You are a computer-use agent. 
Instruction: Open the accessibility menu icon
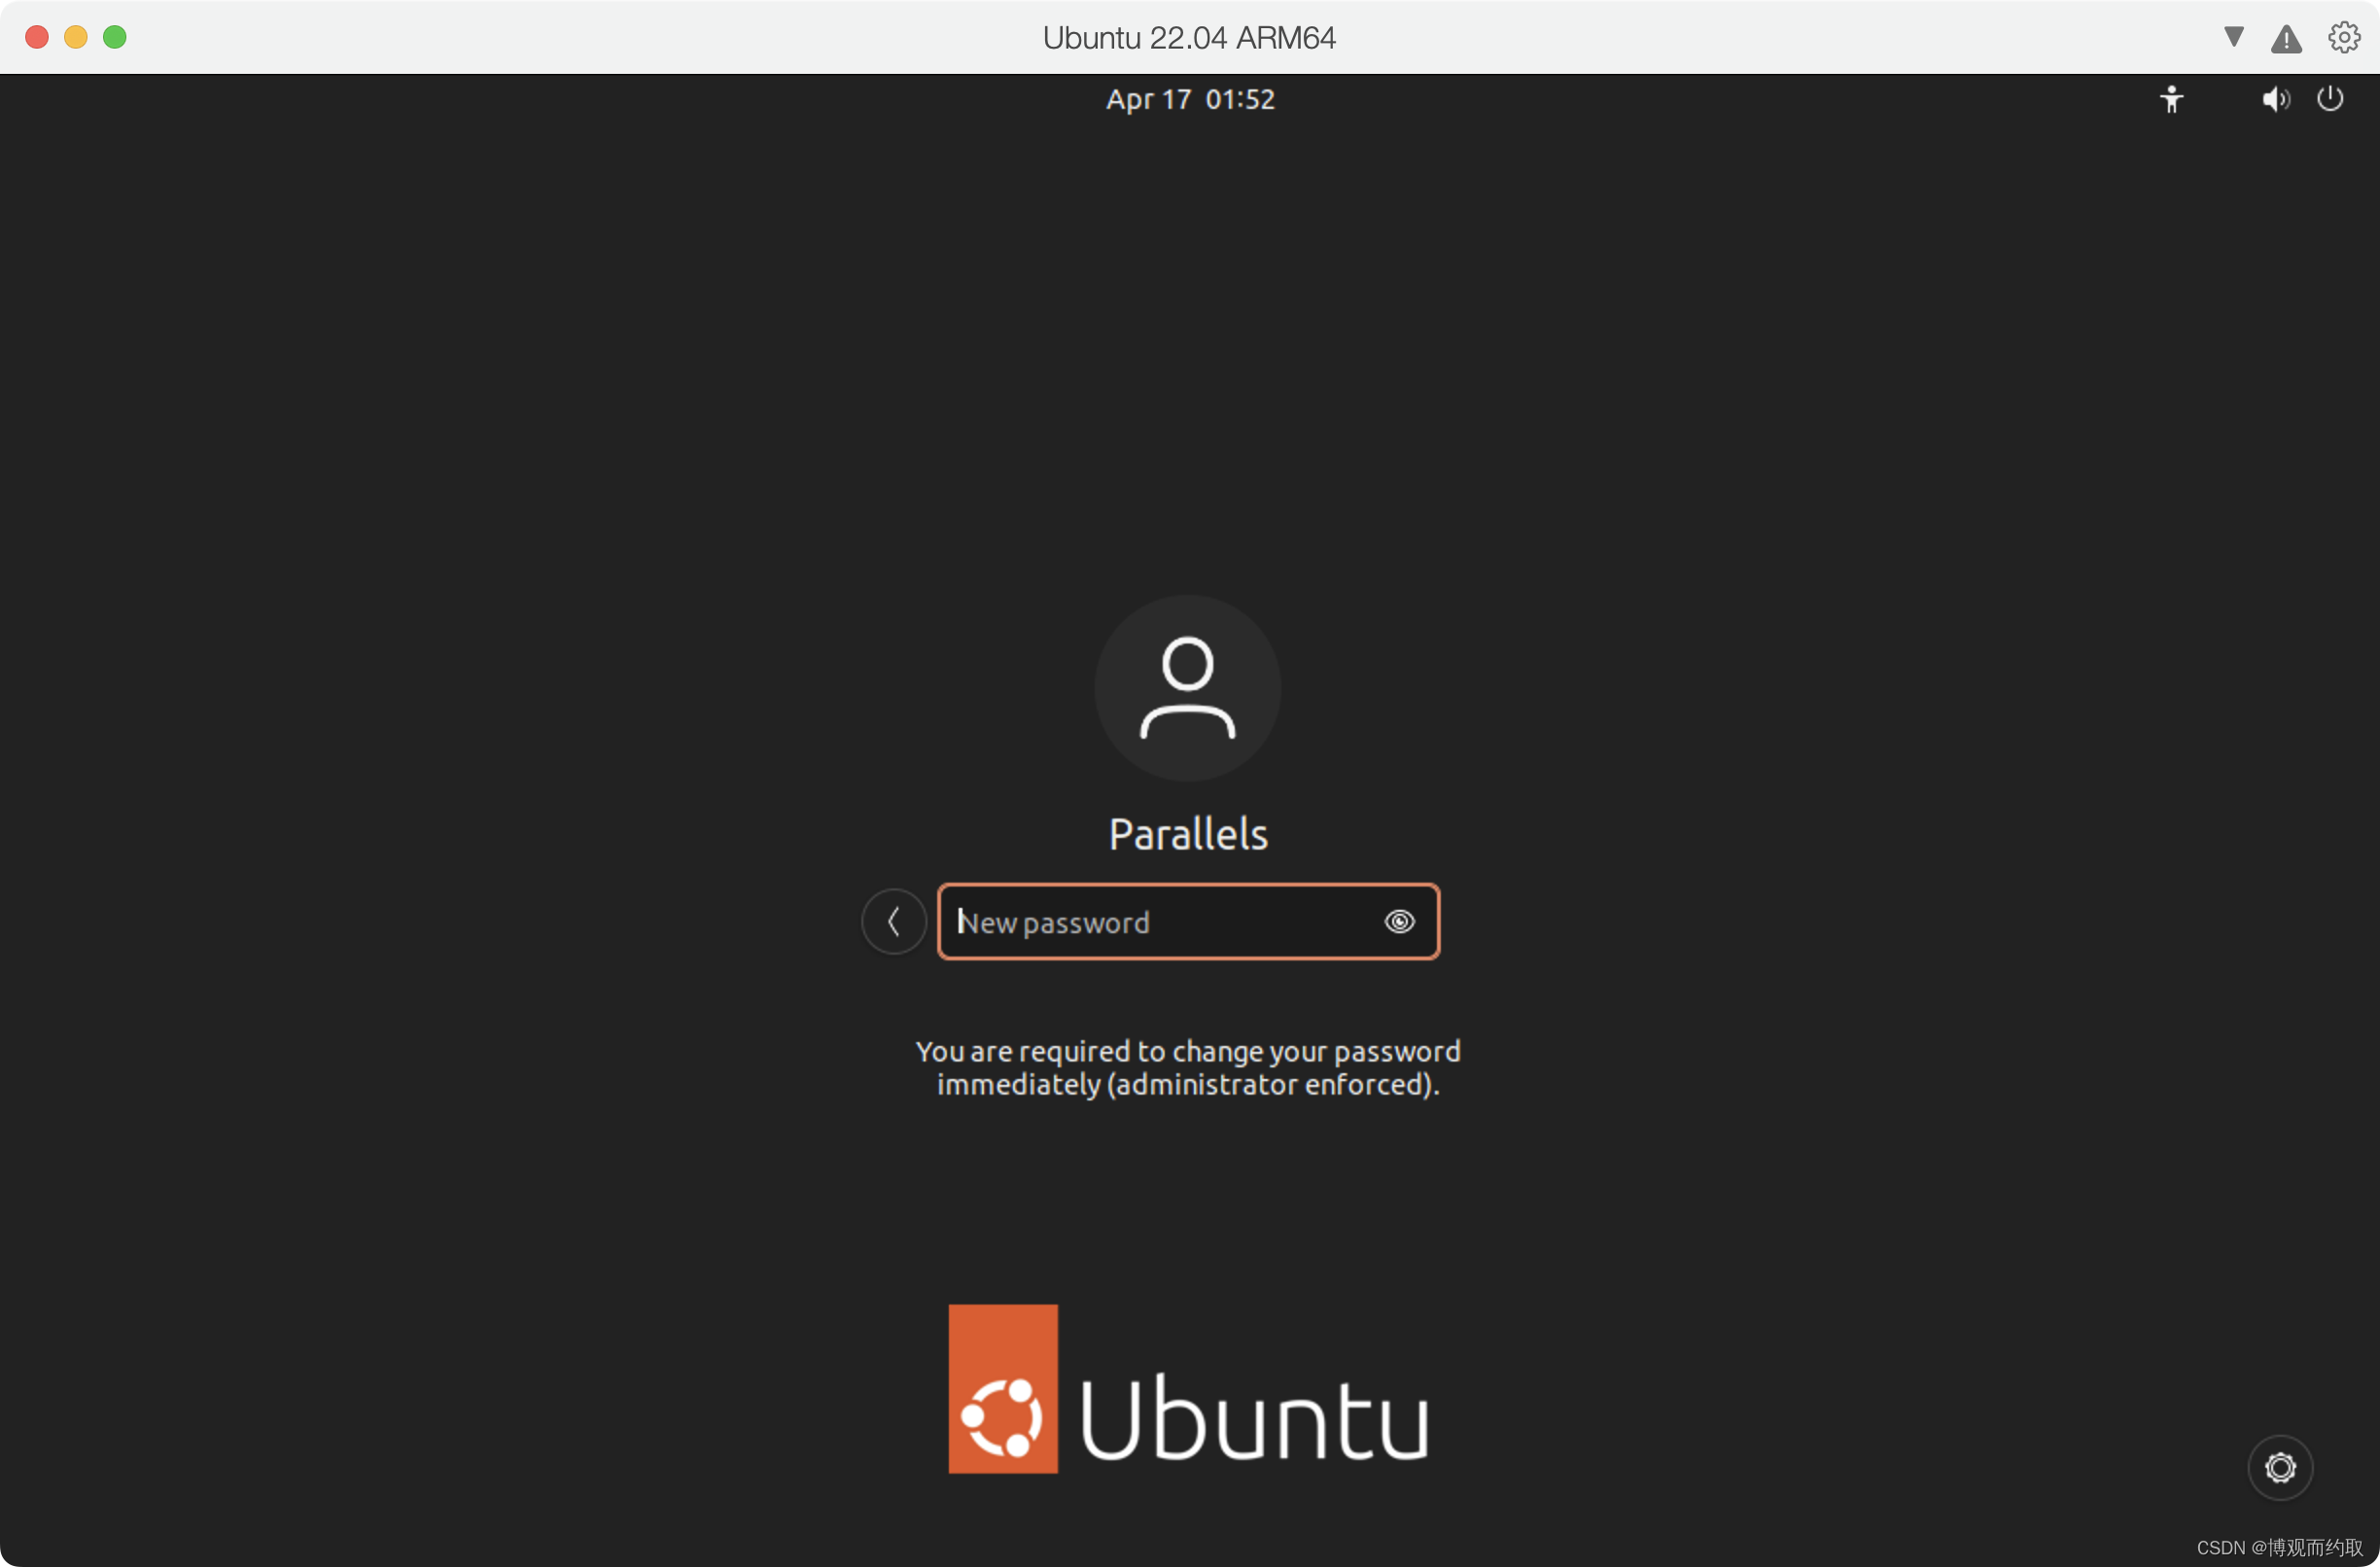(2171, 99)
